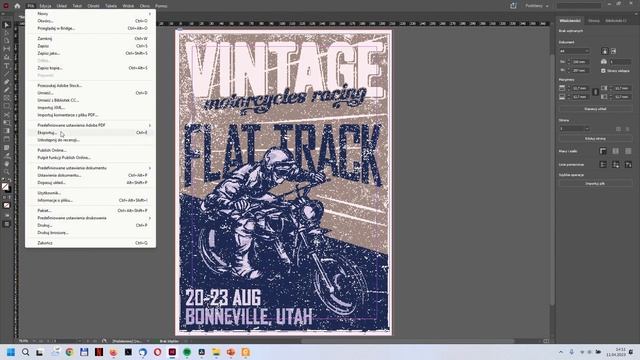Click the Edytuj stronę button
The height and width of the screenshot is (360, 640).
595,139
